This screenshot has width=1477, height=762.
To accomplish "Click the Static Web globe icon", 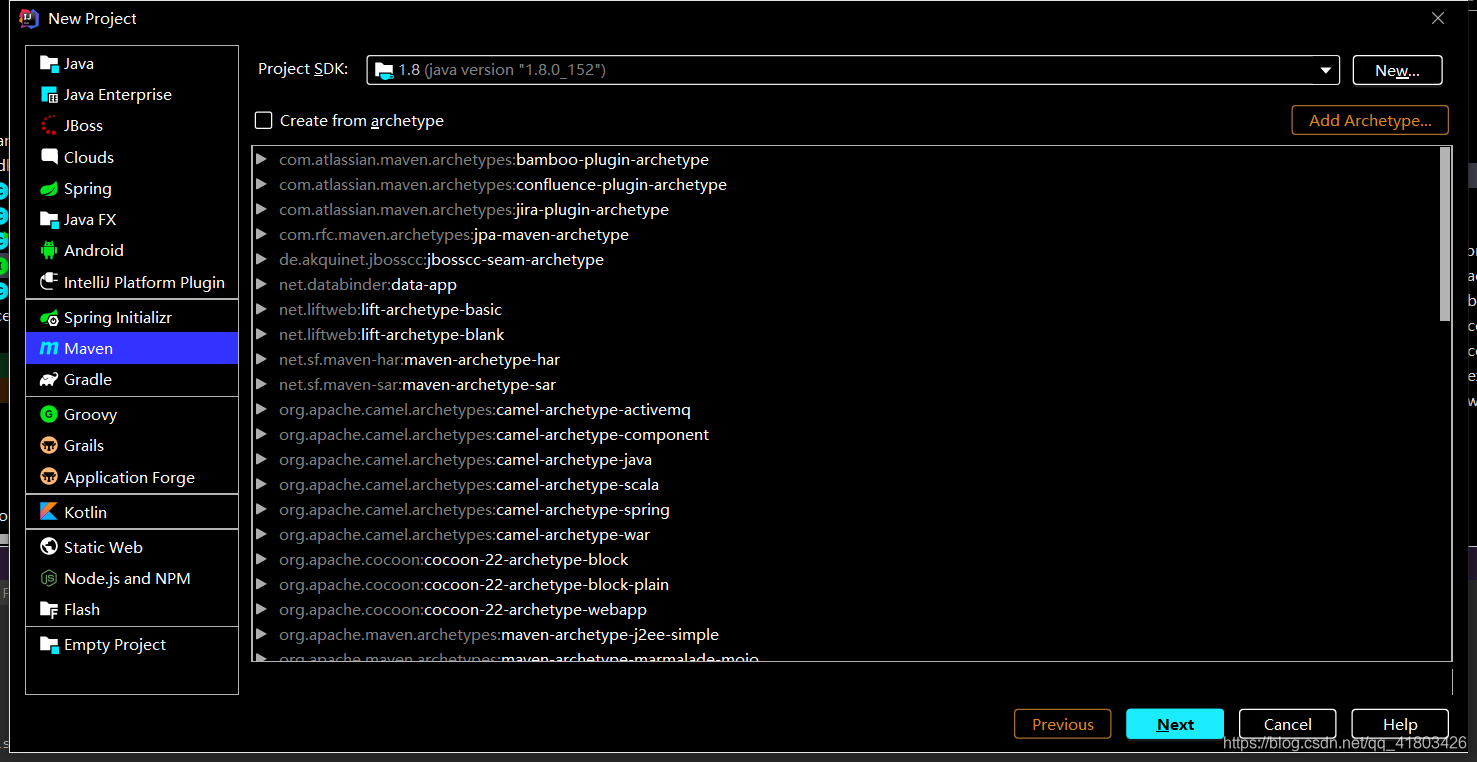I will 49,547.
